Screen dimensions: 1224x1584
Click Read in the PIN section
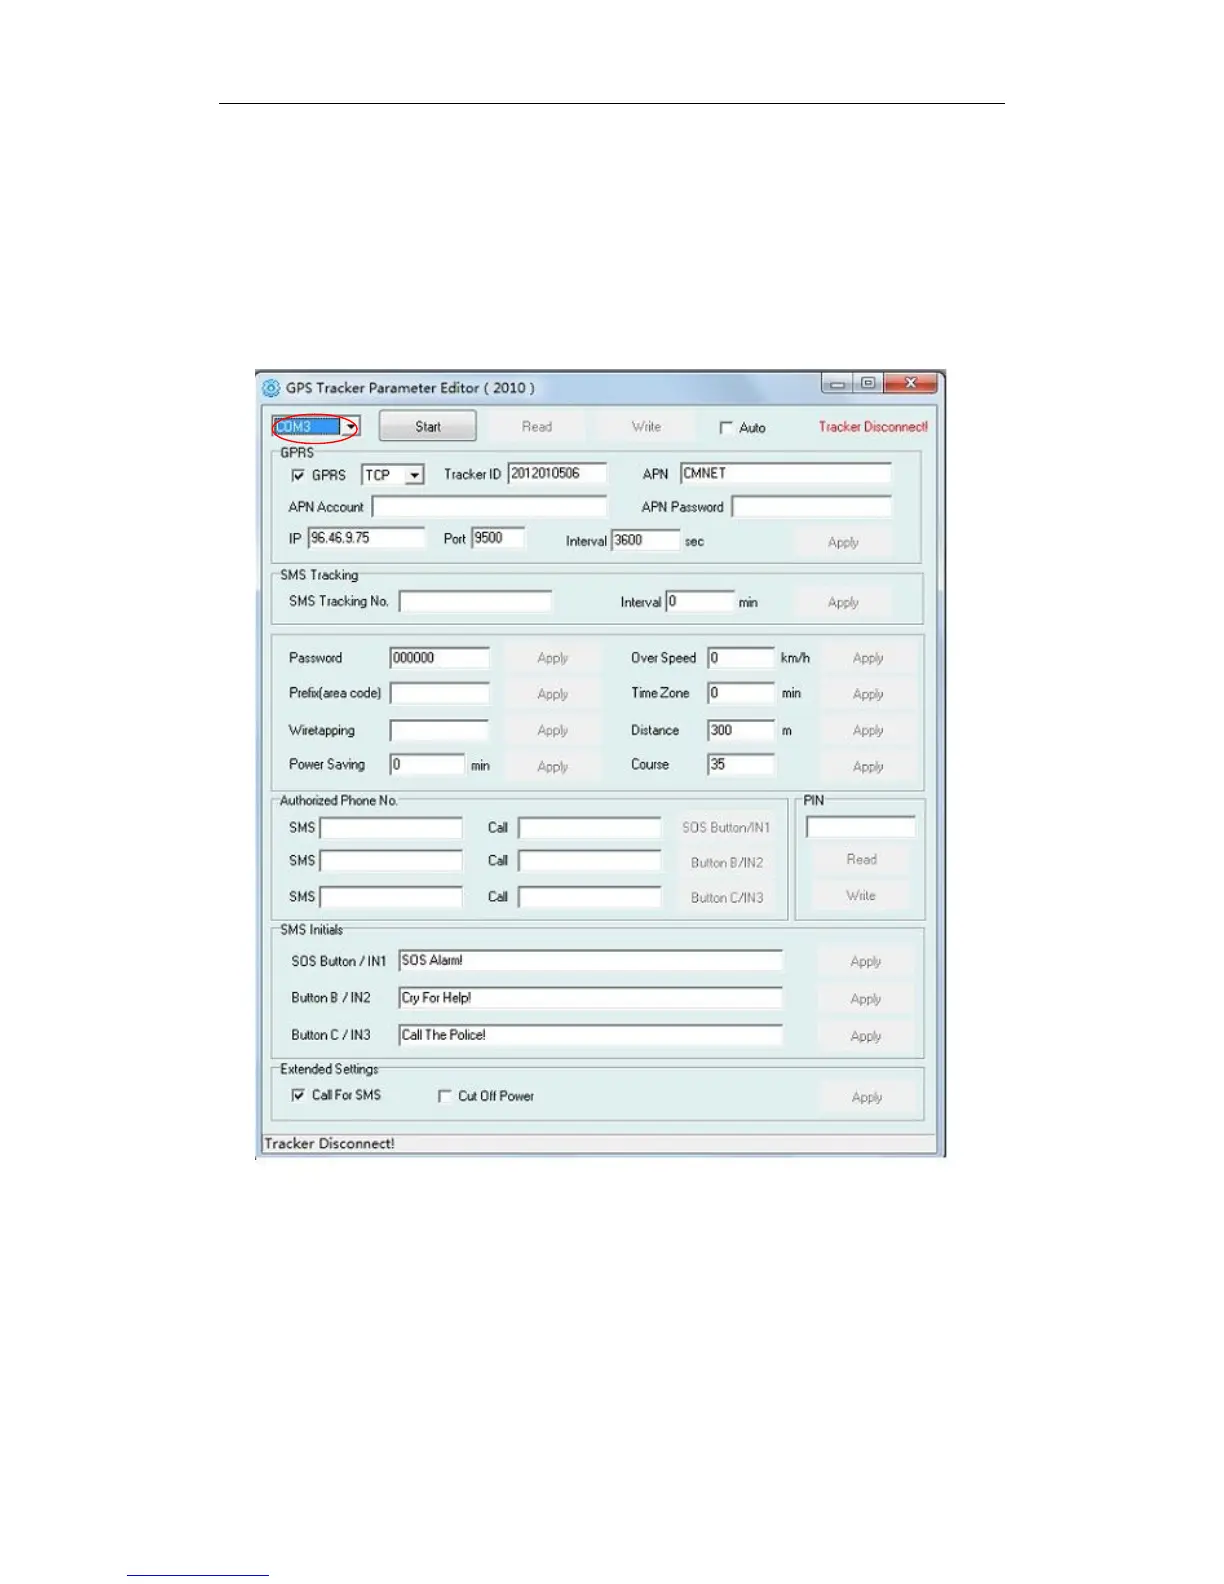coord(861,859)
